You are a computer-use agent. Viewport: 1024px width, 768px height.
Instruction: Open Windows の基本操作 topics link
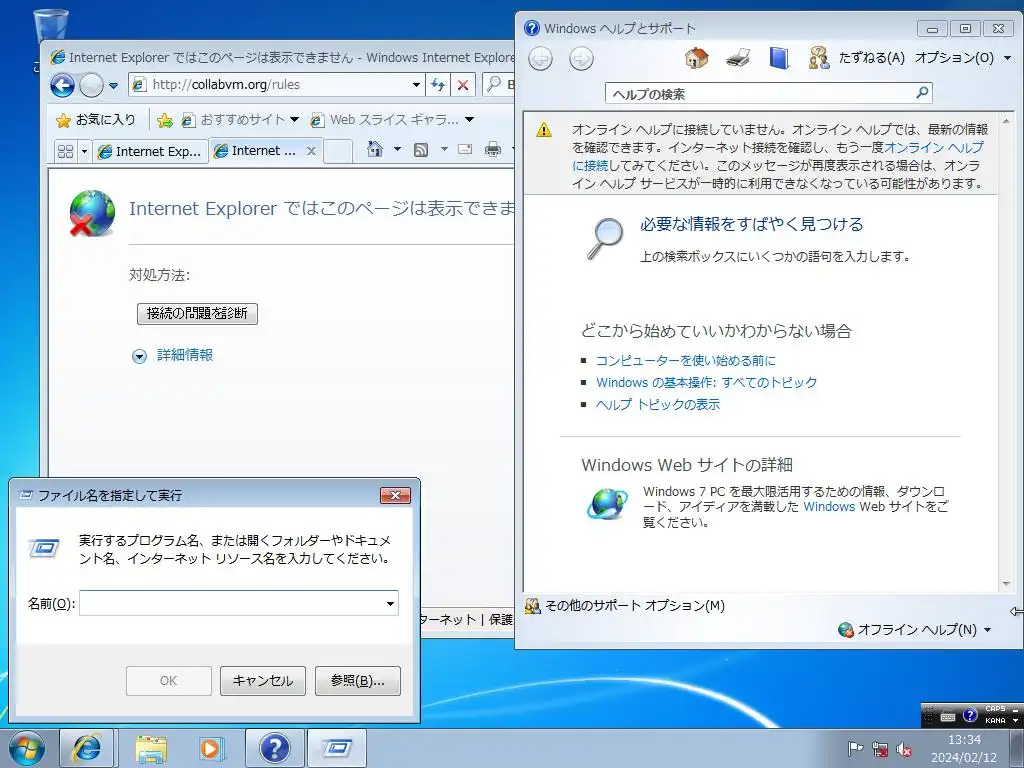point(706,383)
